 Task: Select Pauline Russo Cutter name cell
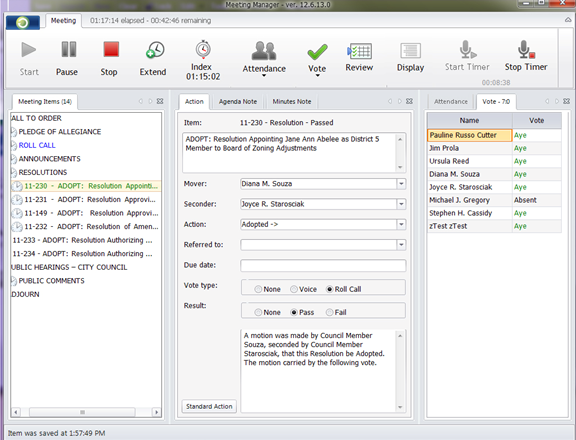tap(469, 135)
